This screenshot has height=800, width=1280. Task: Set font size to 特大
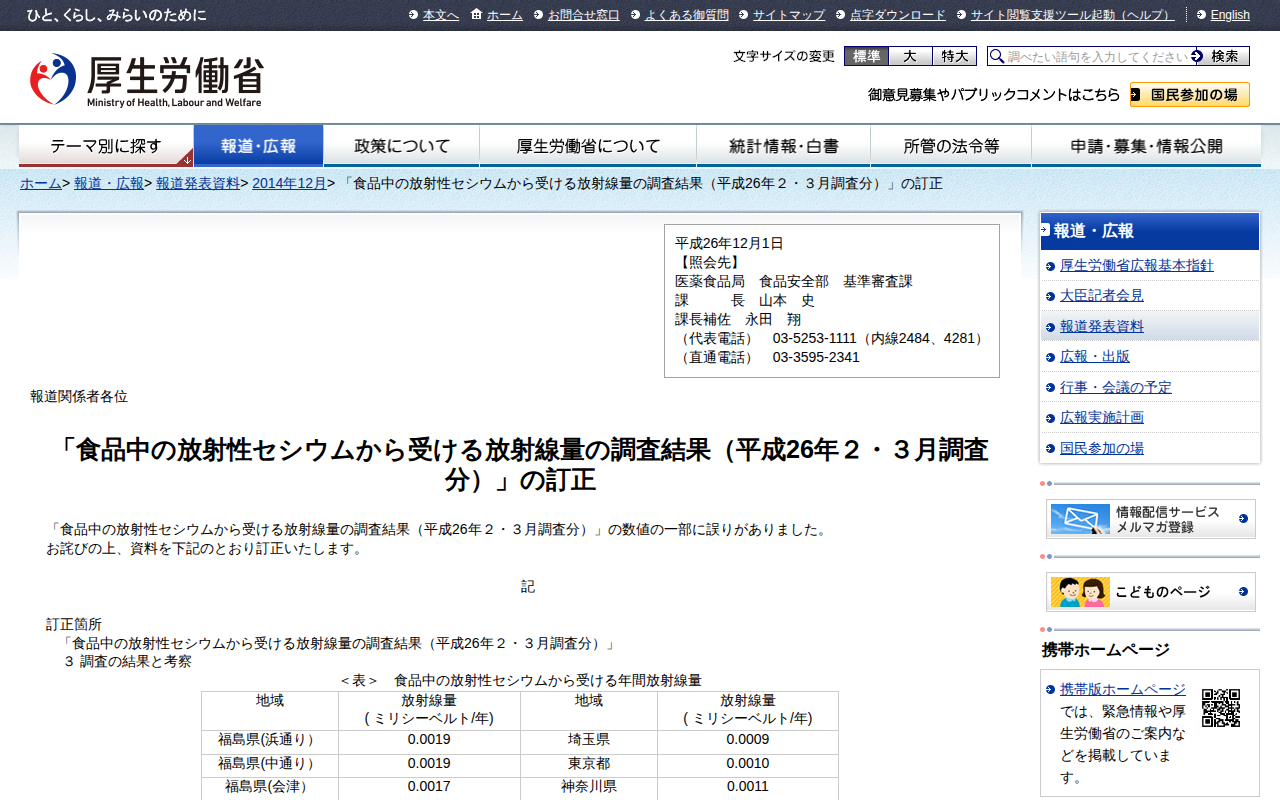[954, 57]
